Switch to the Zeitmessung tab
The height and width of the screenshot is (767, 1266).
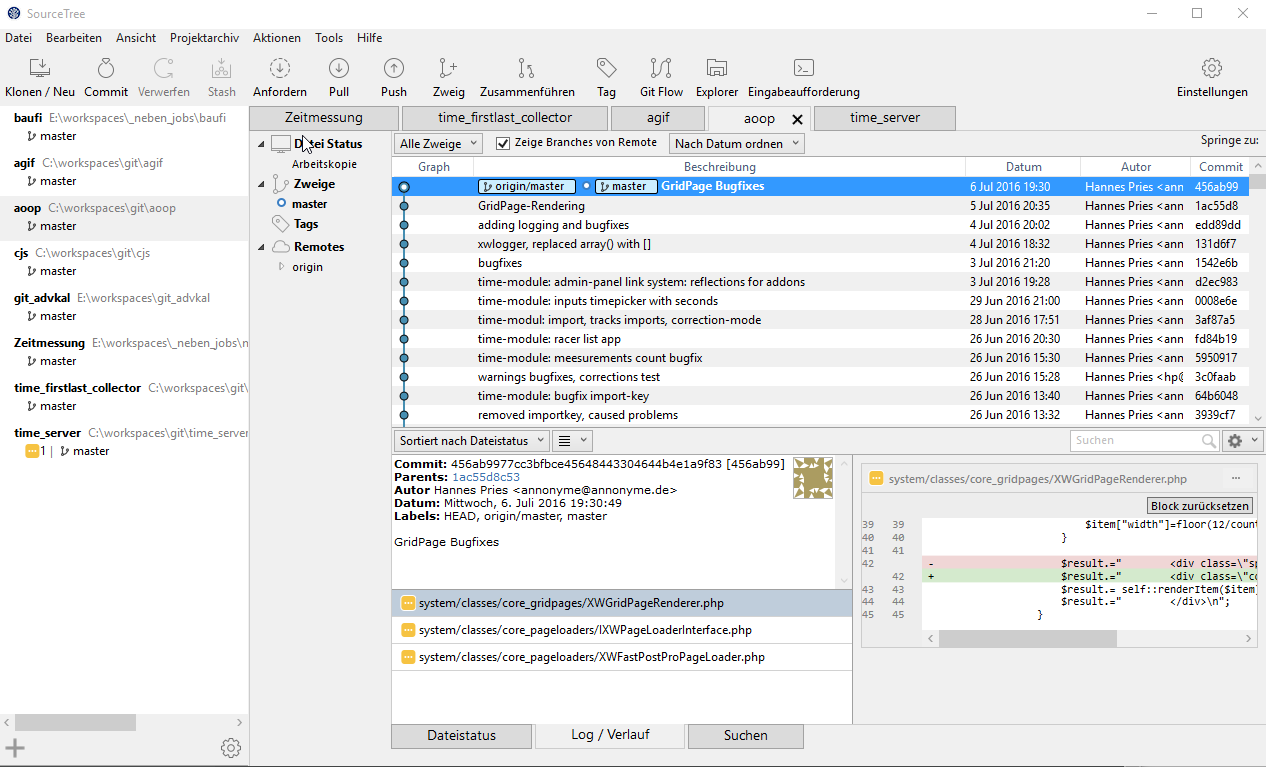click(x=323, y=118)
